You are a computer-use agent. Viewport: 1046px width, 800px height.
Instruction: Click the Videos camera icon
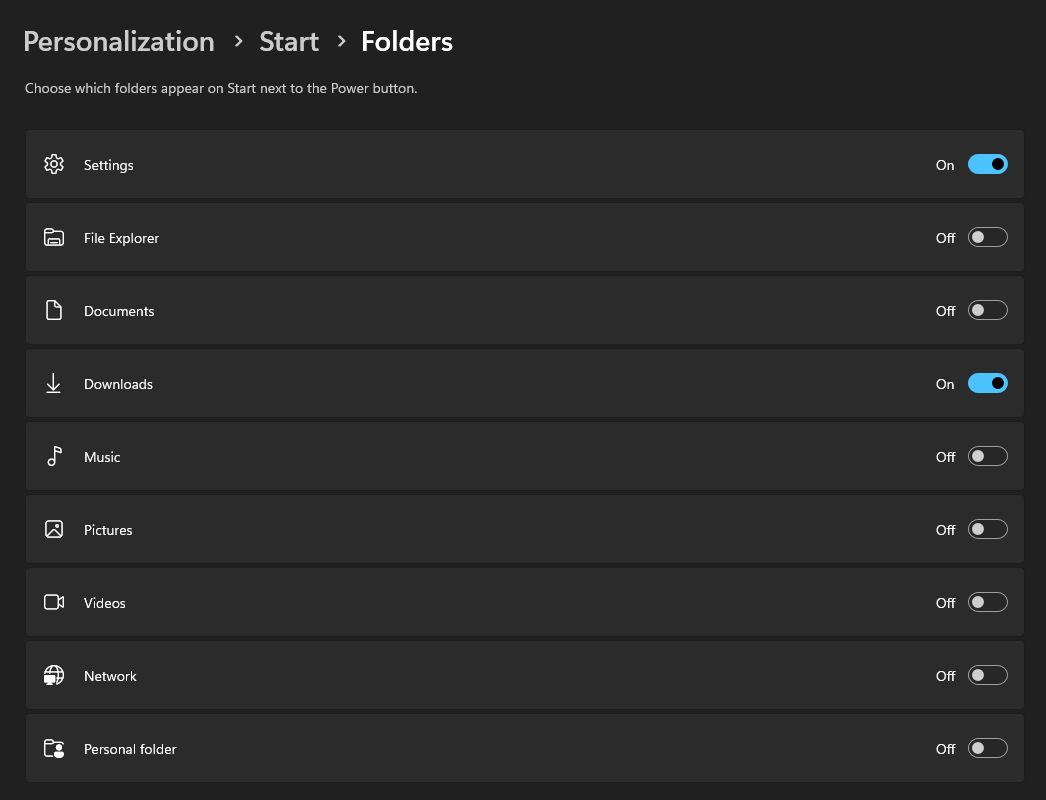coord(54,603)
